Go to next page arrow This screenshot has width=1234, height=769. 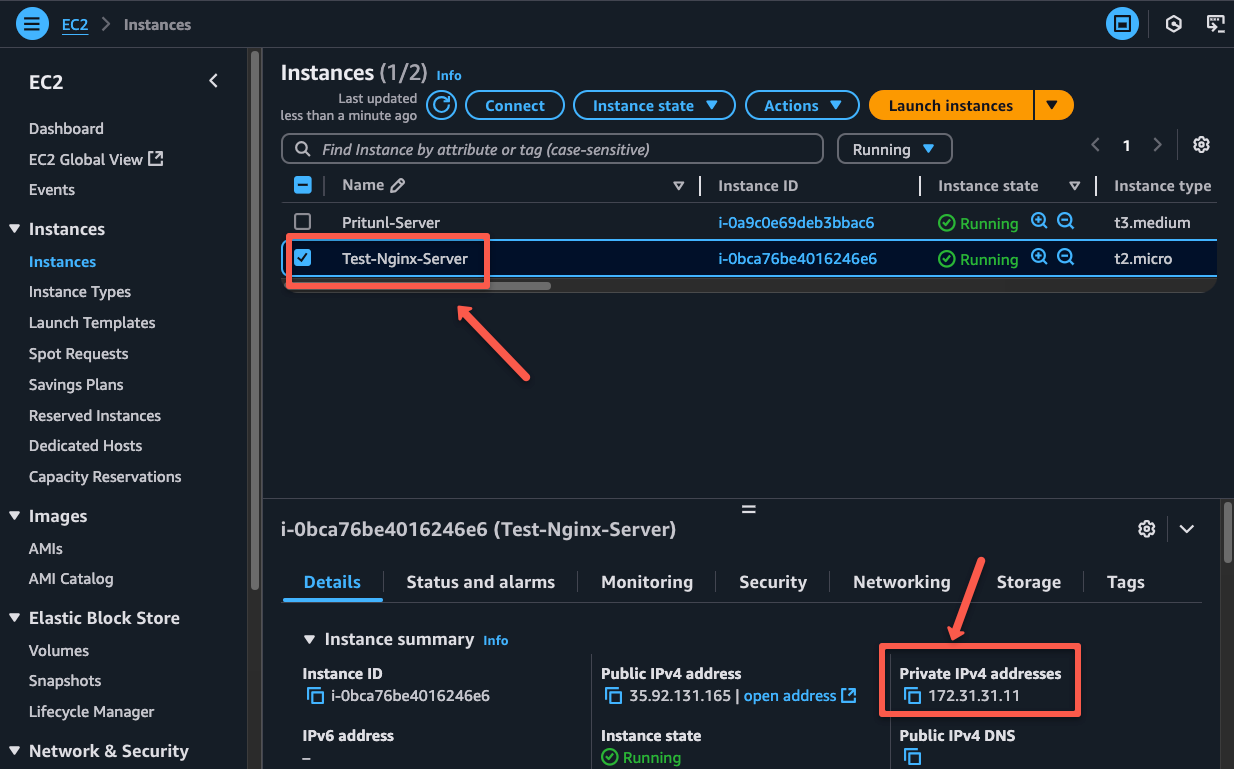point(1157,145)
